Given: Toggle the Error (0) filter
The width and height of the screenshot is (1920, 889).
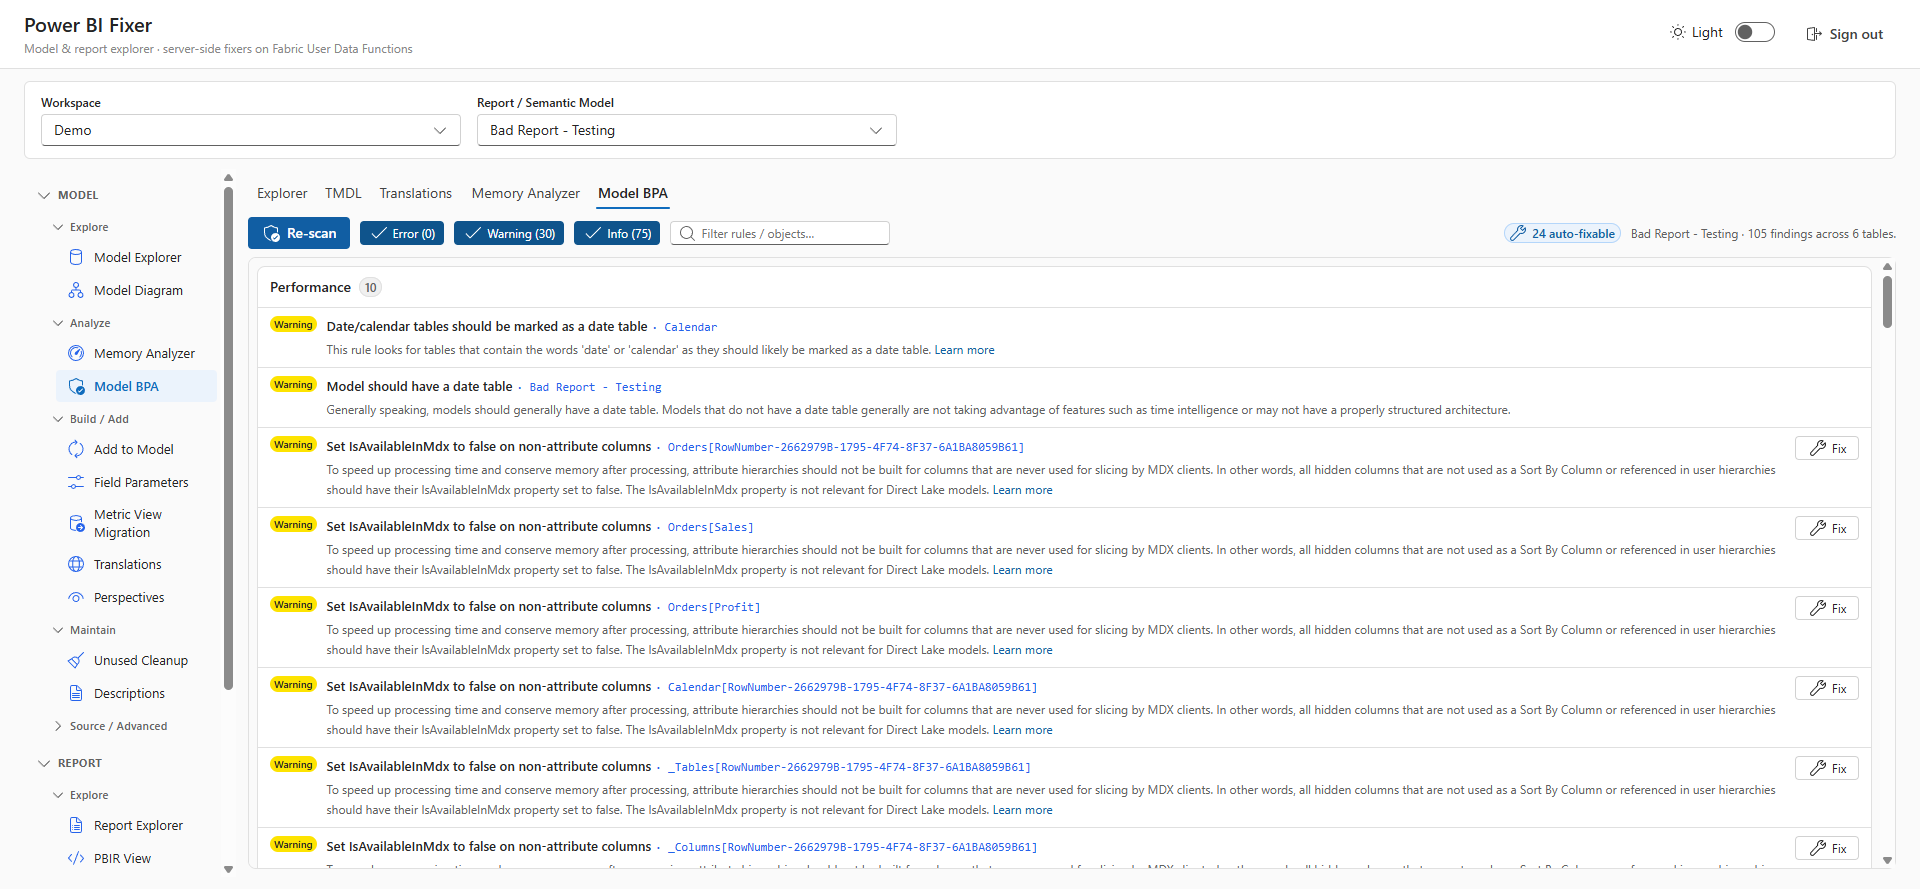Looking at the screenshot, I should (x=402, y=234).
